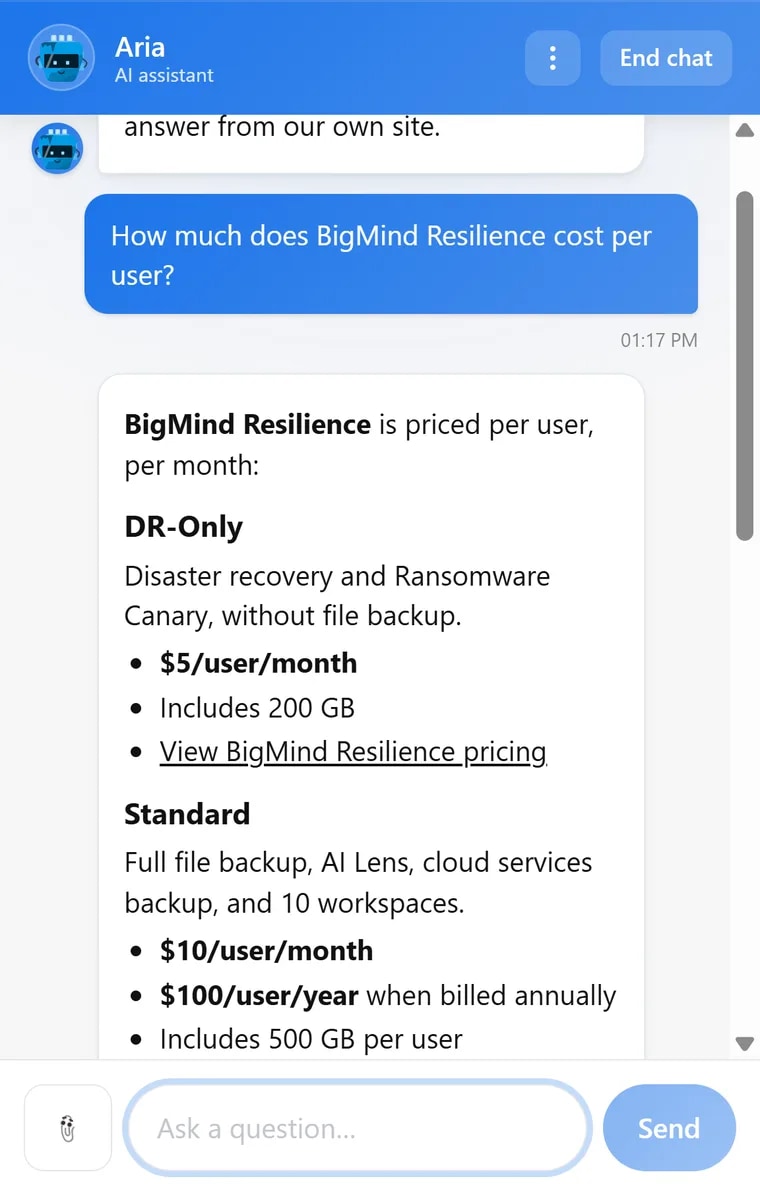The width and height of the screenshot is (760, 1195).
Task: End the chat session
Action: [x=665, y=58]
